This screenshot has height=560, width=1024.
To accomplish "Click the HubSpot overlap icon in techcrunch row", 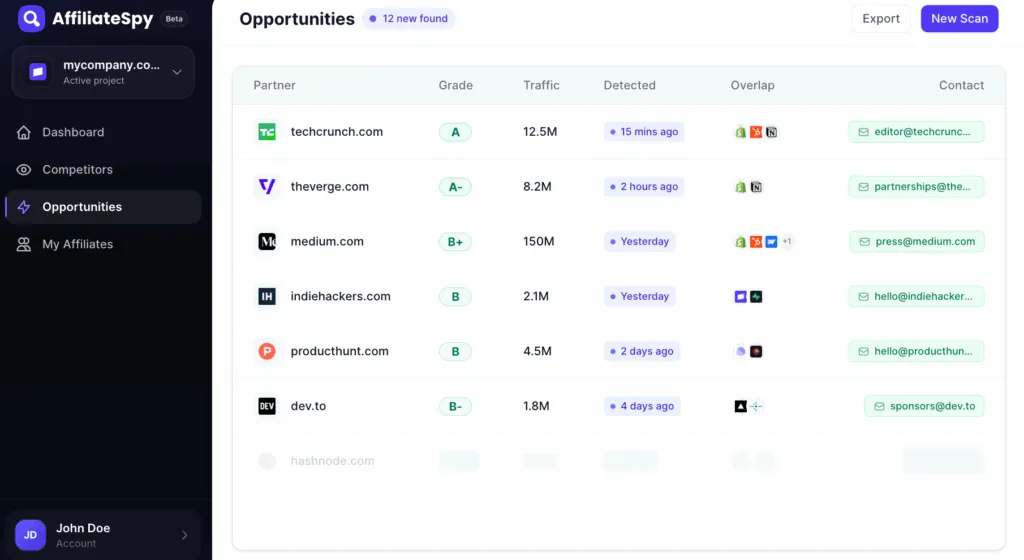I will (756, 132).
